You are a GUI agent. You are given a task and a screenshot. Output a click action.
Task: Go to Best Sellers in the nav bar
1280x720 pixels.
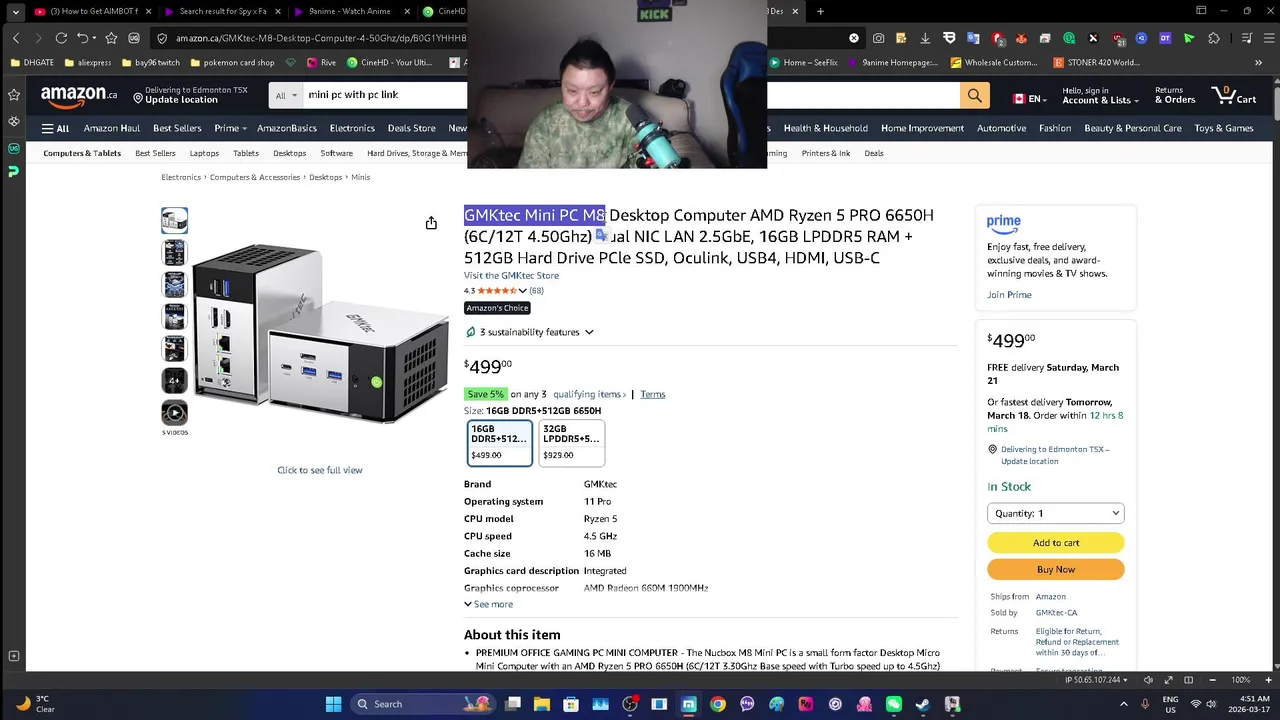point(177,128)
